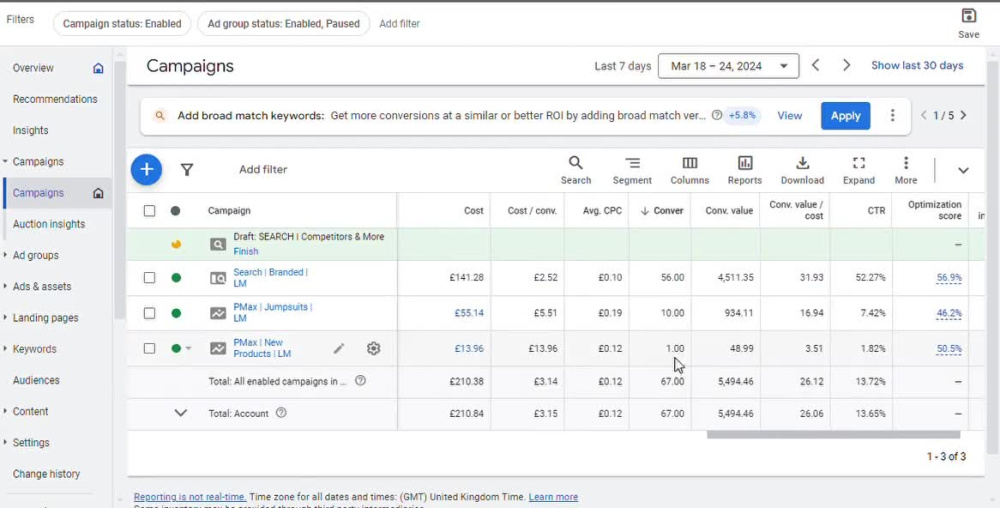Open Insights in the sidebar
1000x508 pixels.
click(x=30, y=131)
